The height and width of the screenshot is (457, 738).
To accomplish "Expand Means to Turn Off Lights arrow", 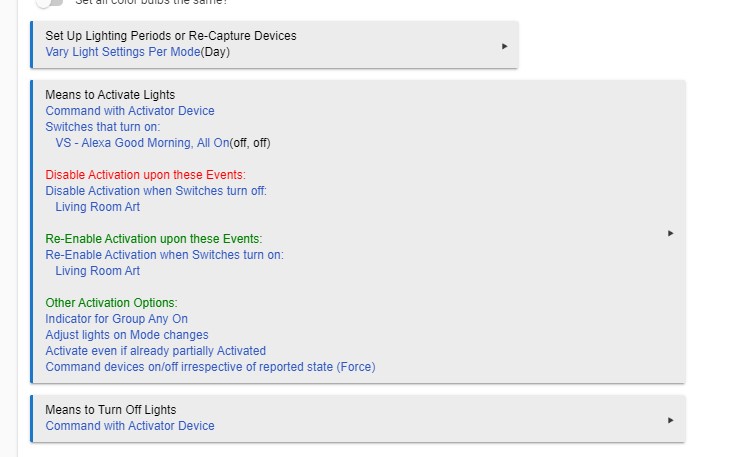I will tap(671, 420).
